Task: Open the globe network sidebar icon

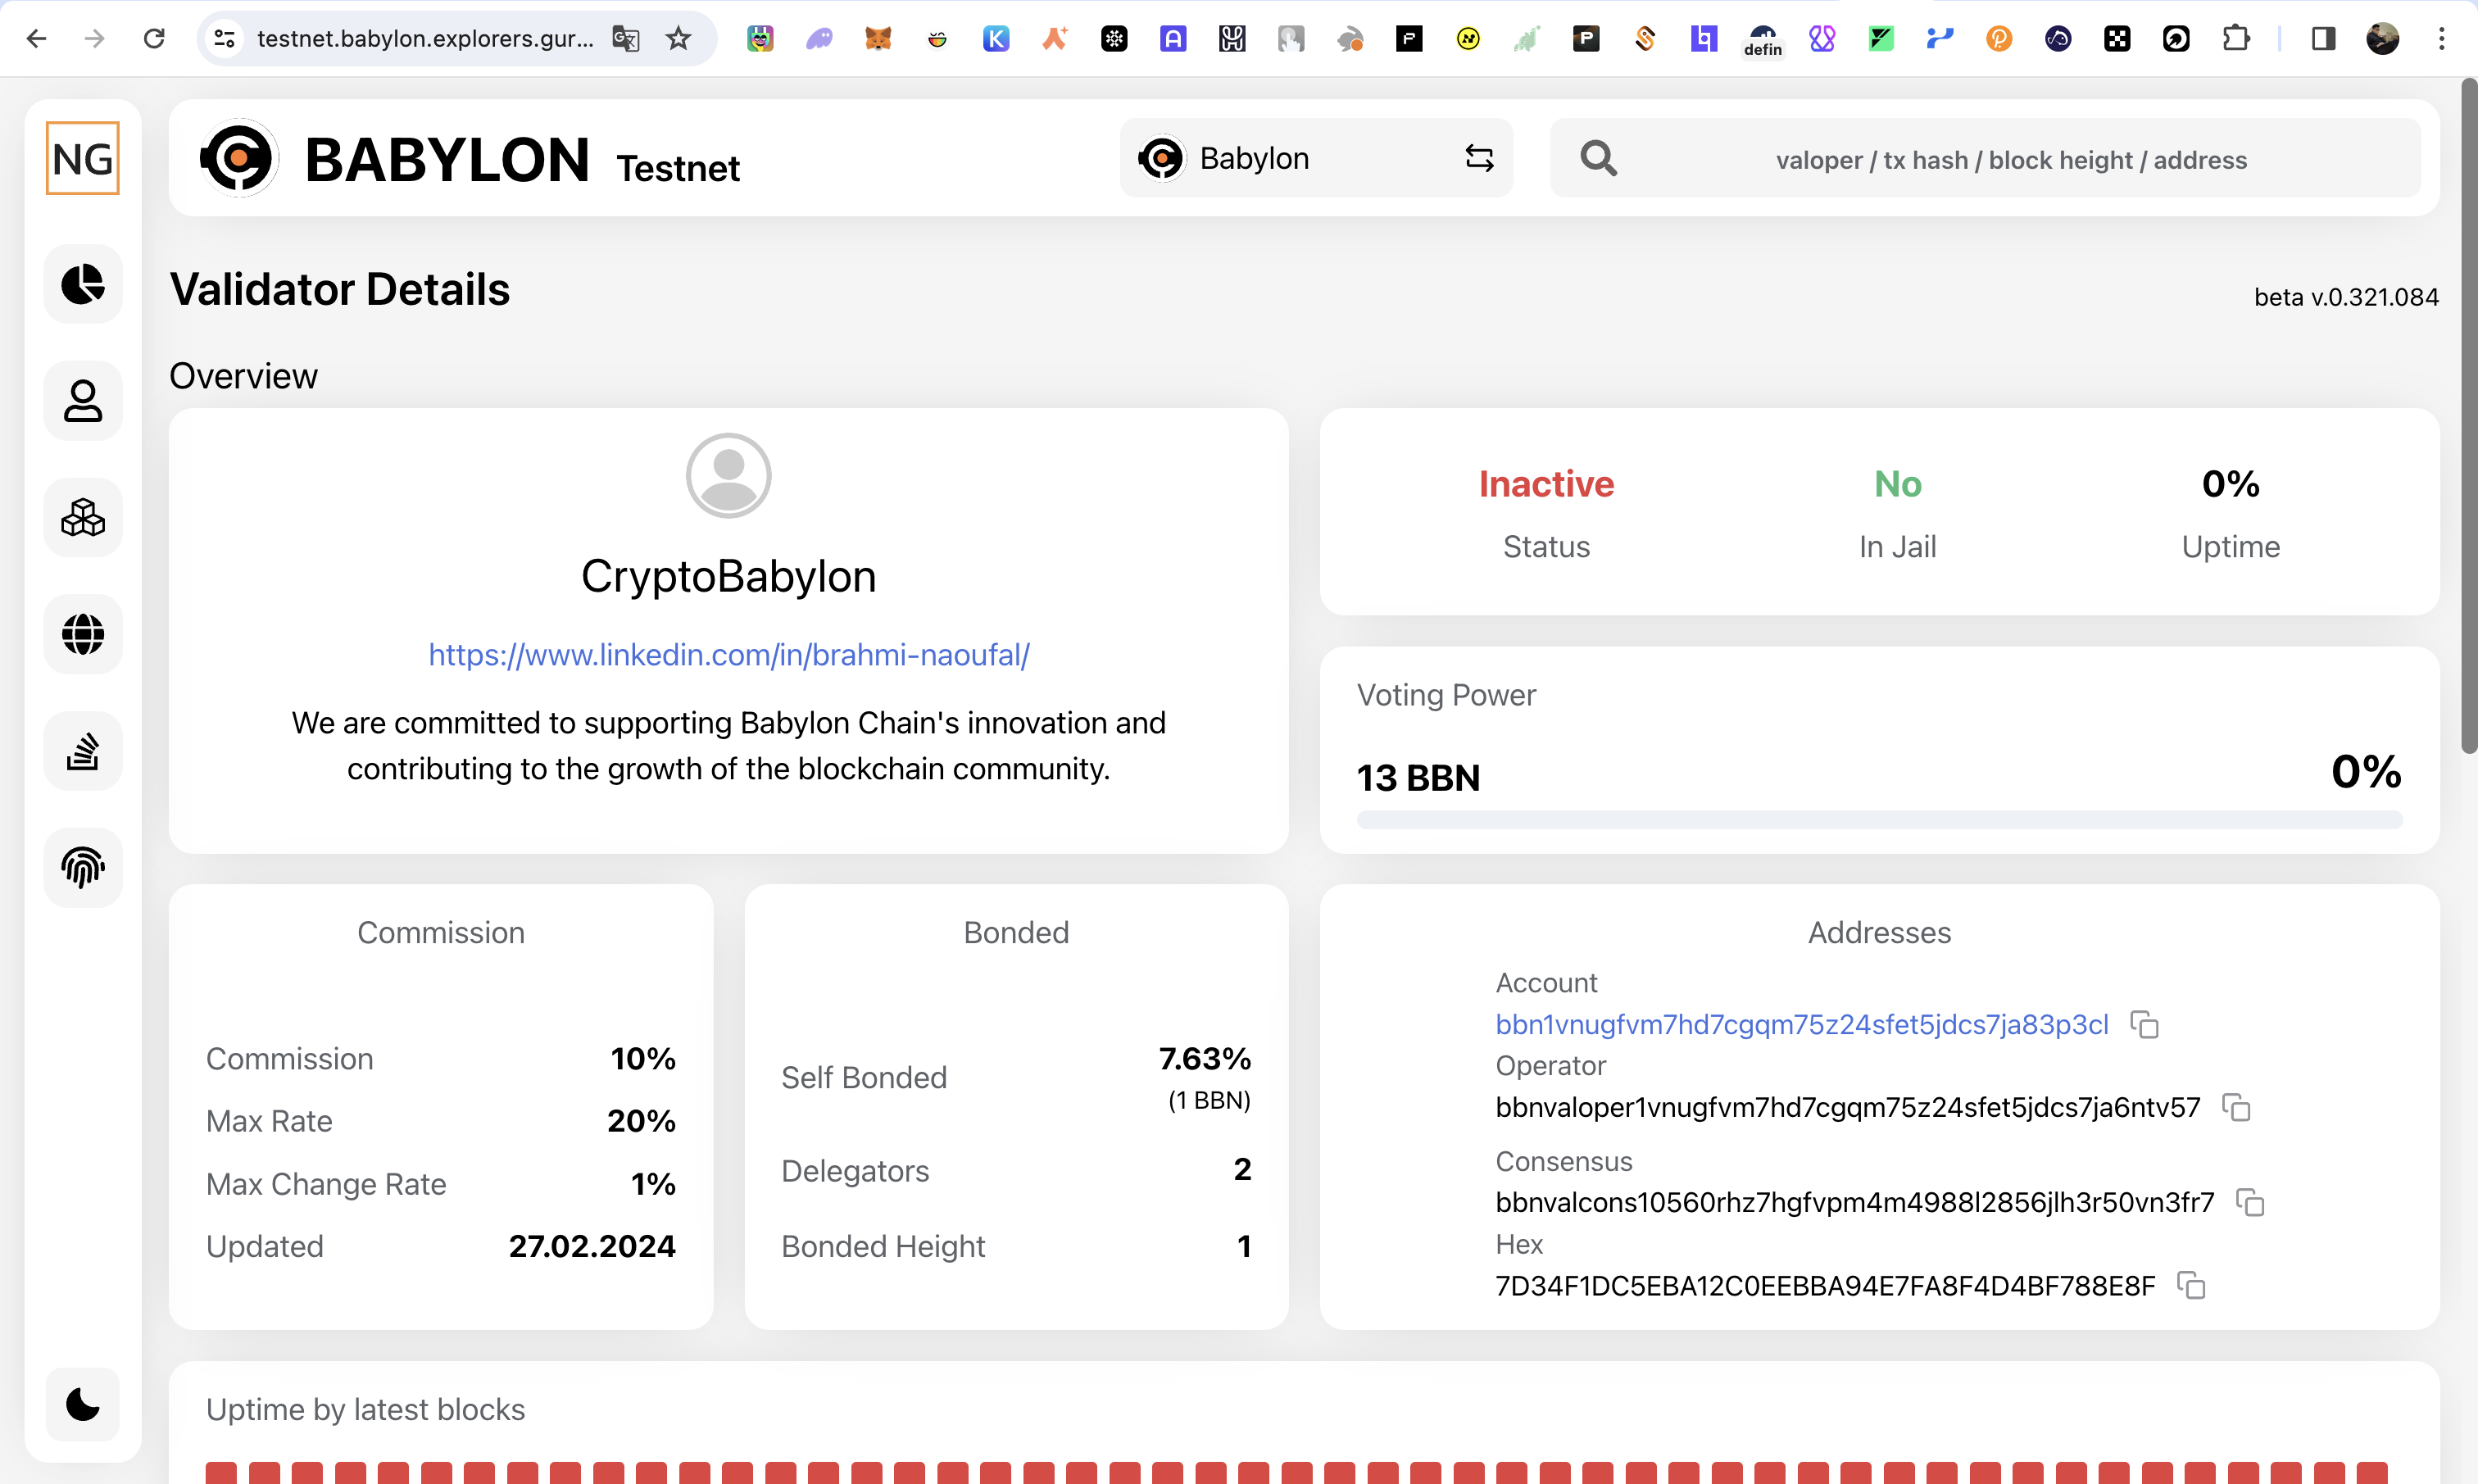Action: pos(83,634)
